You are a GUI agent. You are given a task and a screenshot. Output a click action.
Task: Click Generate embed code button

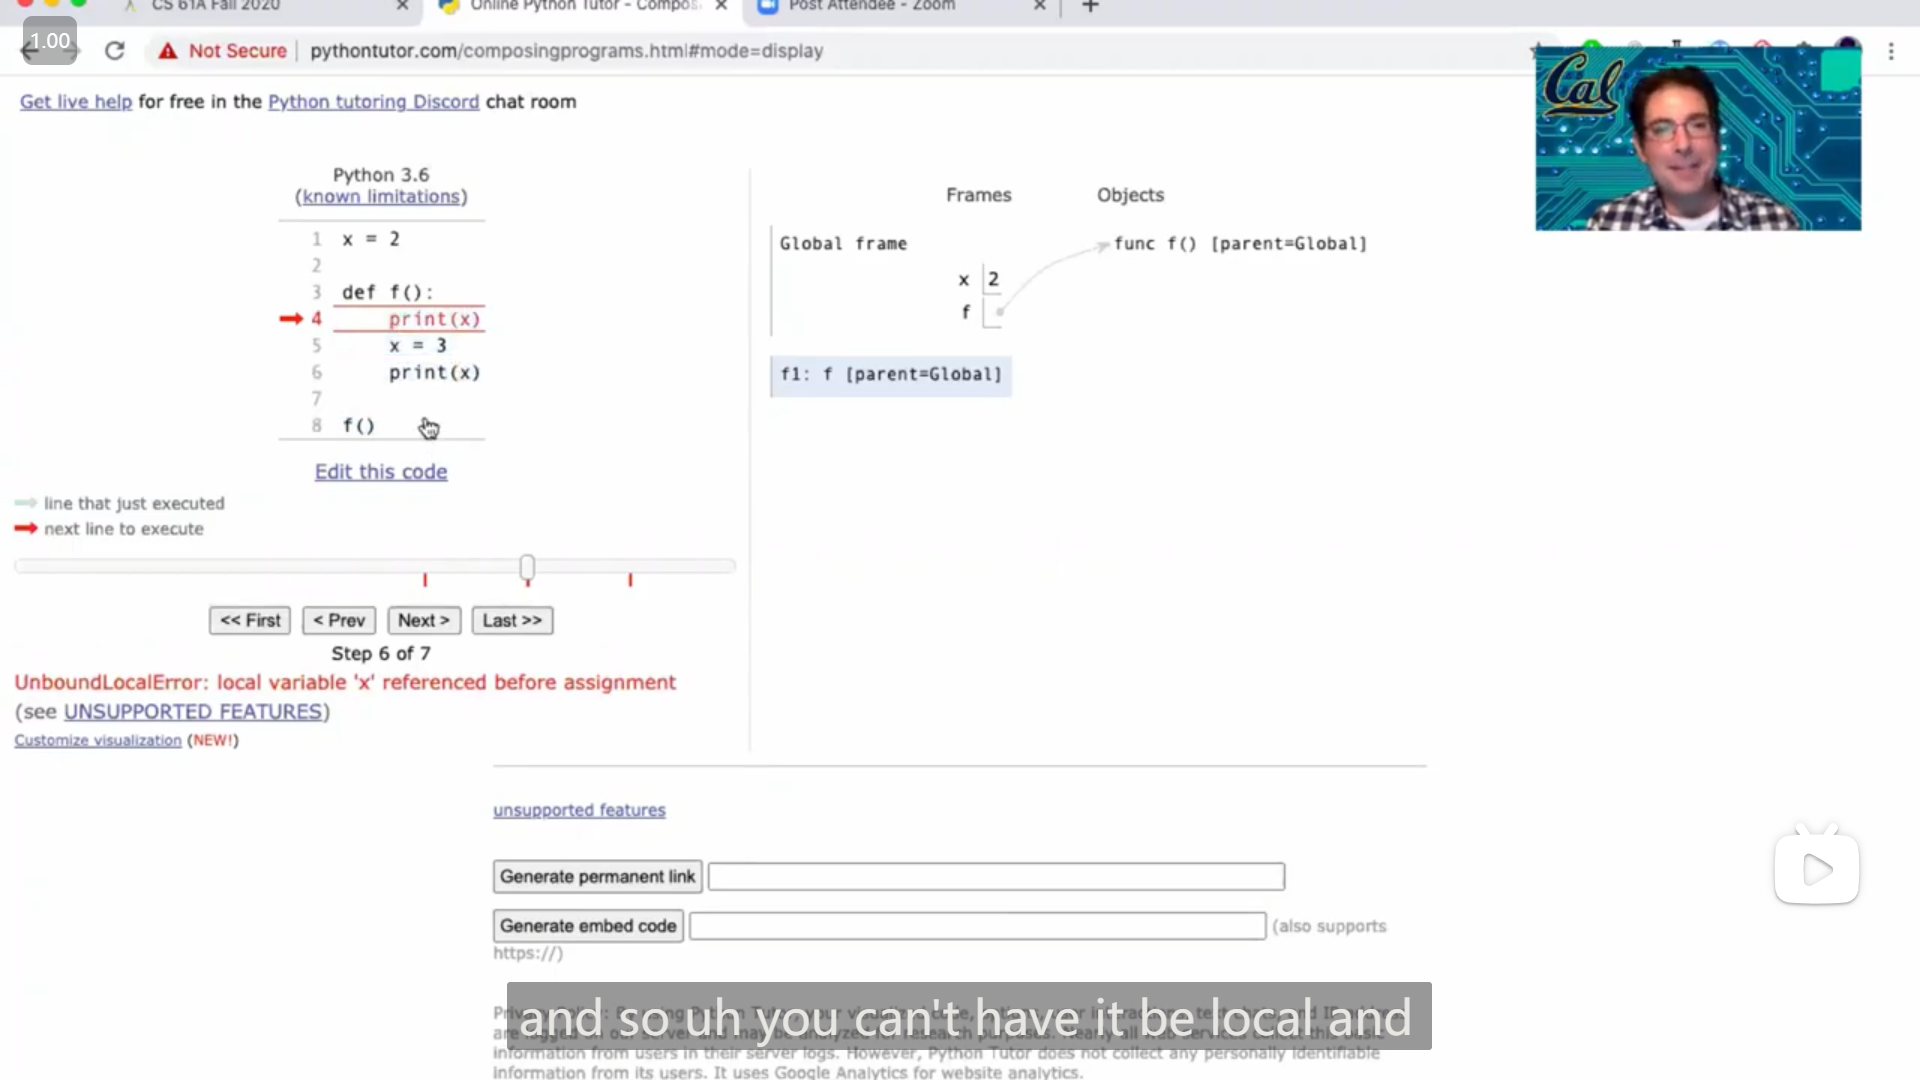pos(588,924)
